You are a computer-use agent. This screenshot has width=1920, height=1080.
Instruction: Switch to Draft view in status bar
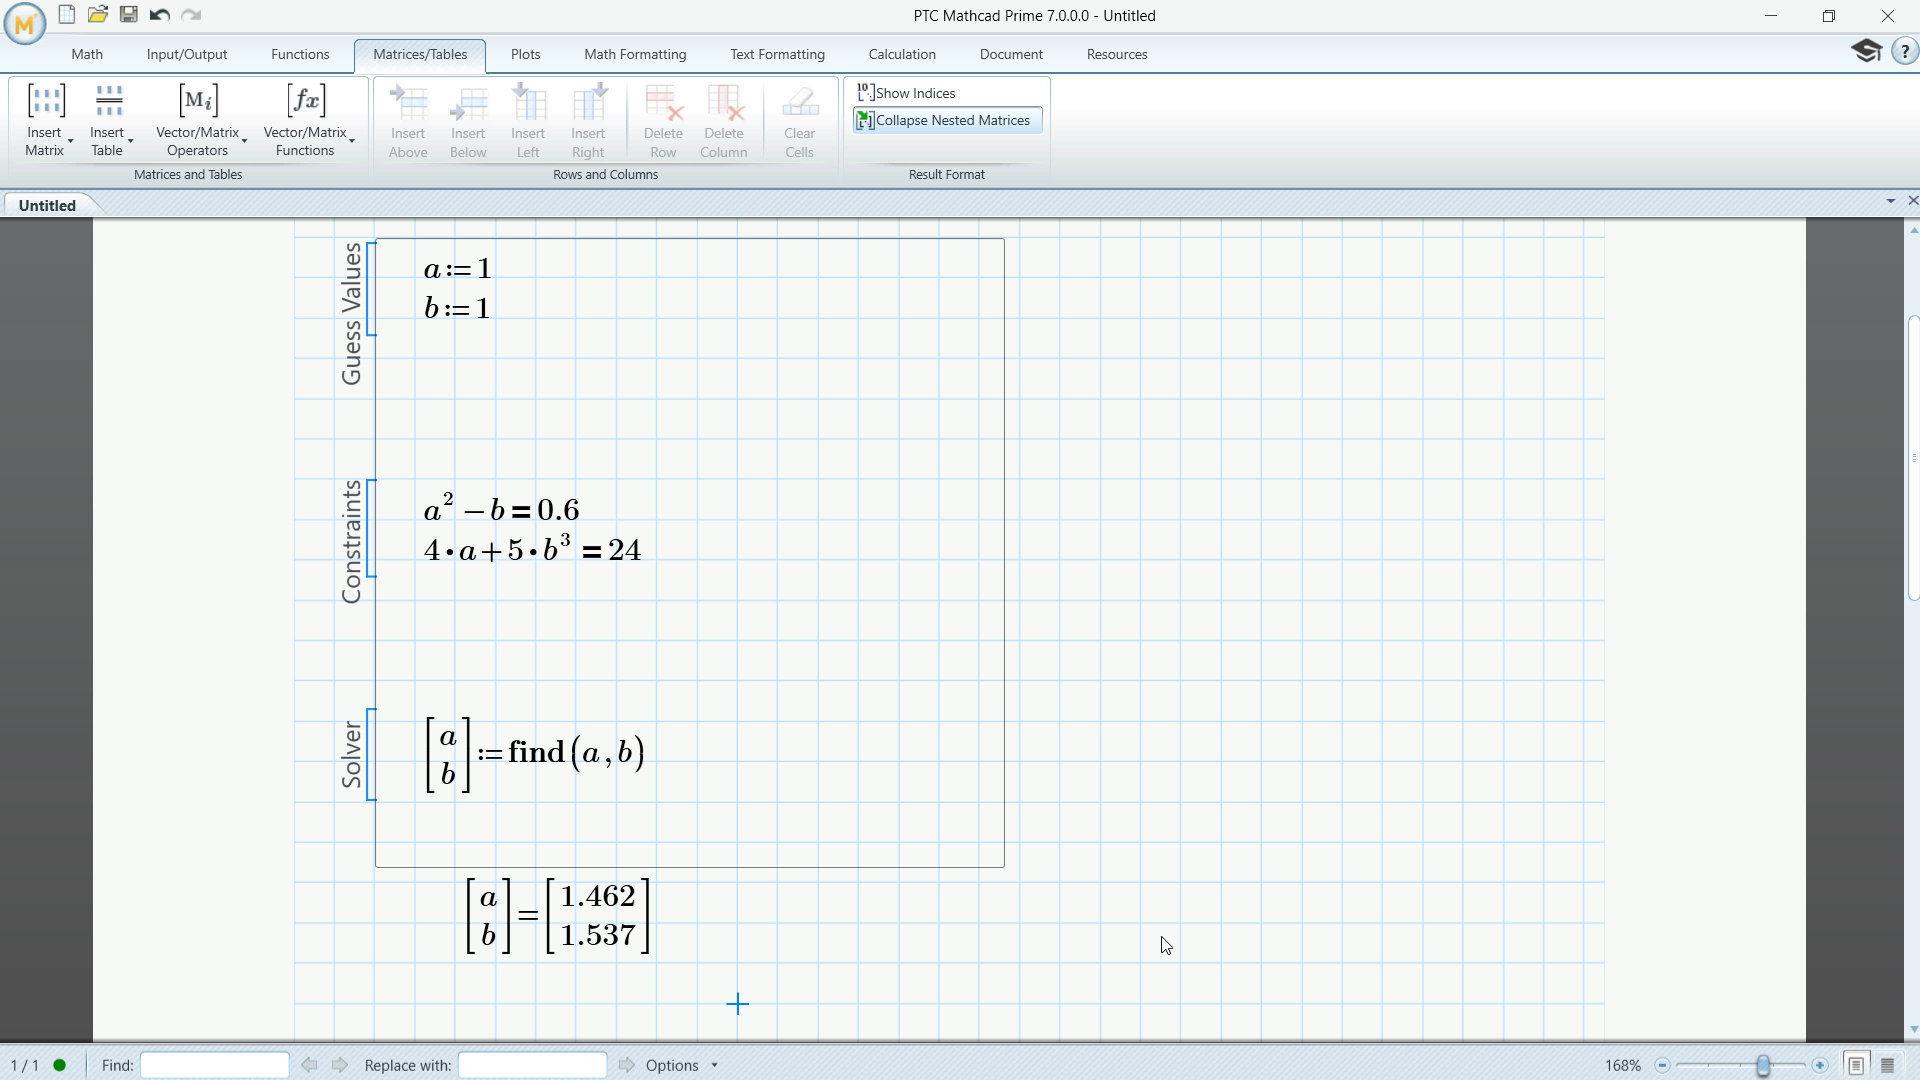1888,1065
